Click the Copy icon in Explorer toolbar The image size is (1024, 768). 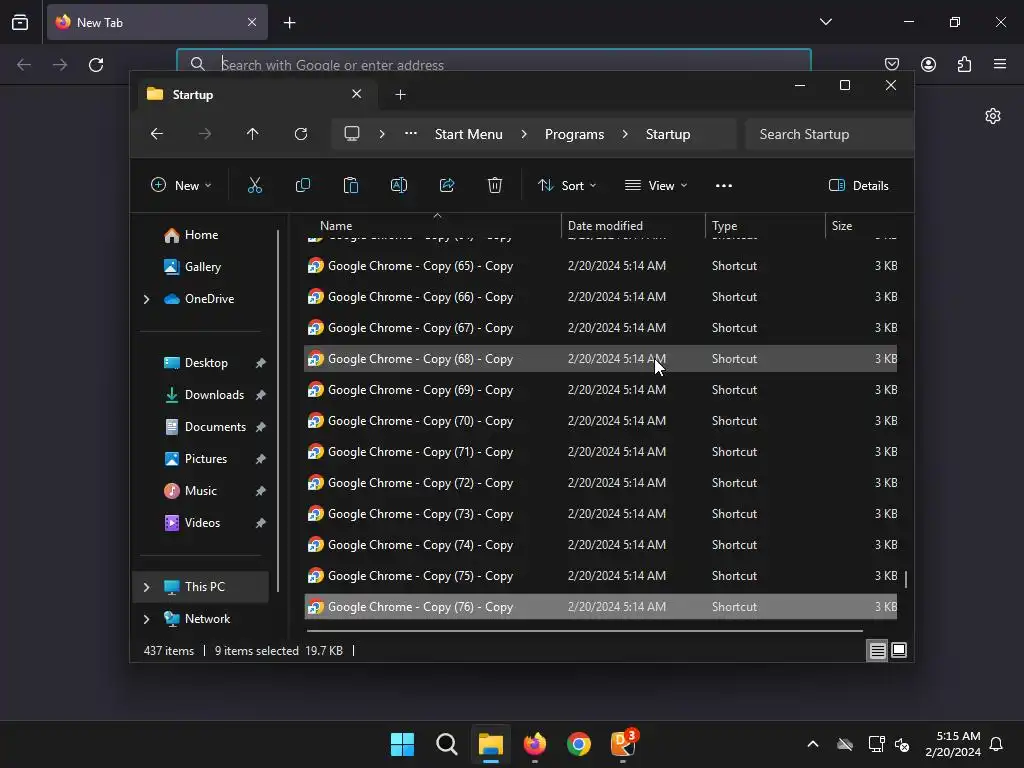pos(303,185)
